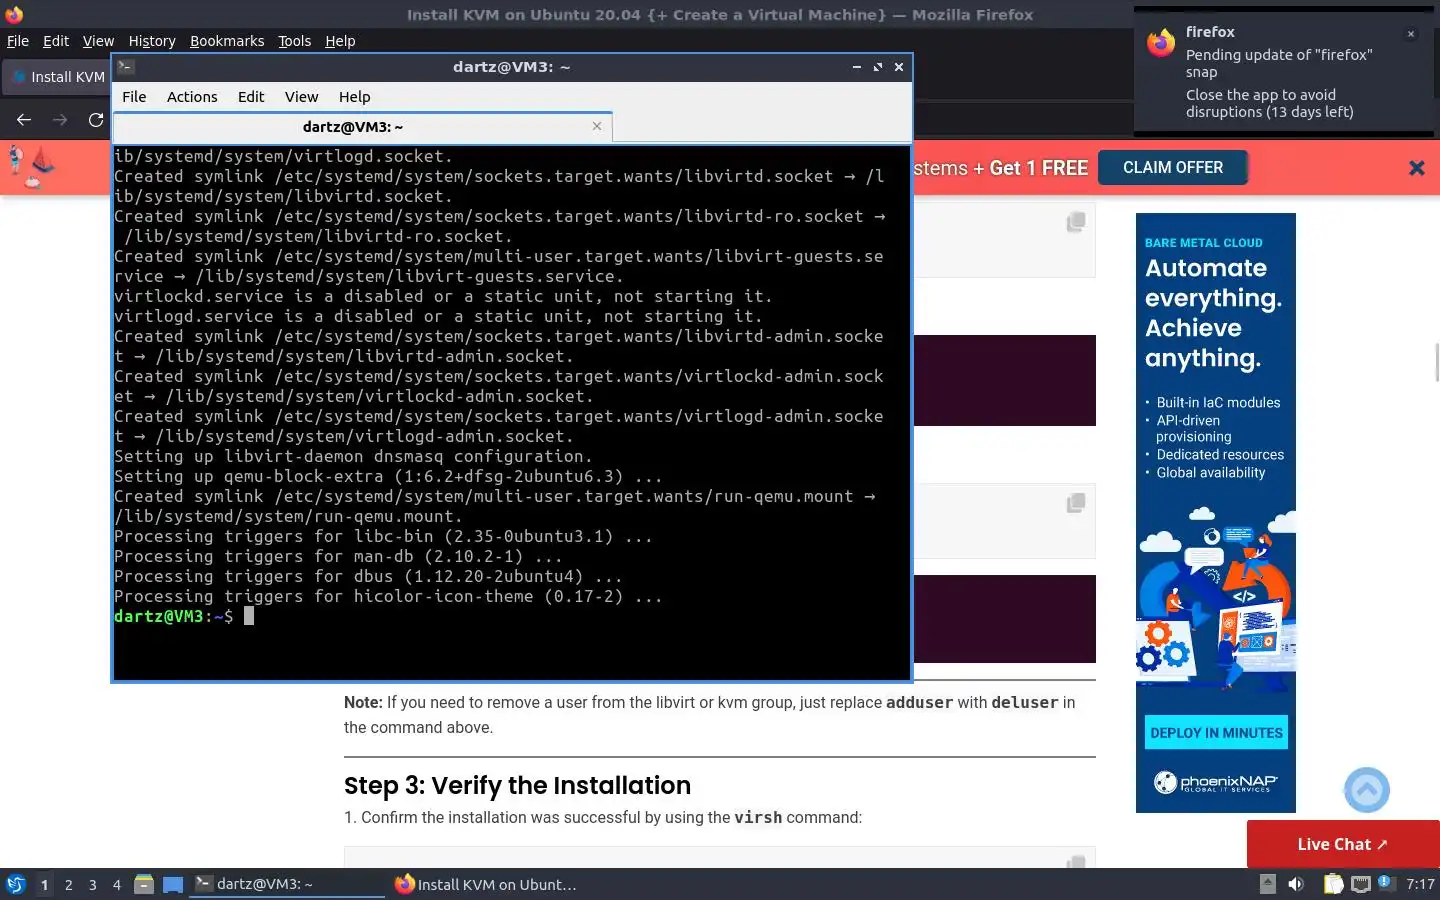Click Firefox back arrow button
This screenshot has height=900, width=1440.
pos(24,120)
